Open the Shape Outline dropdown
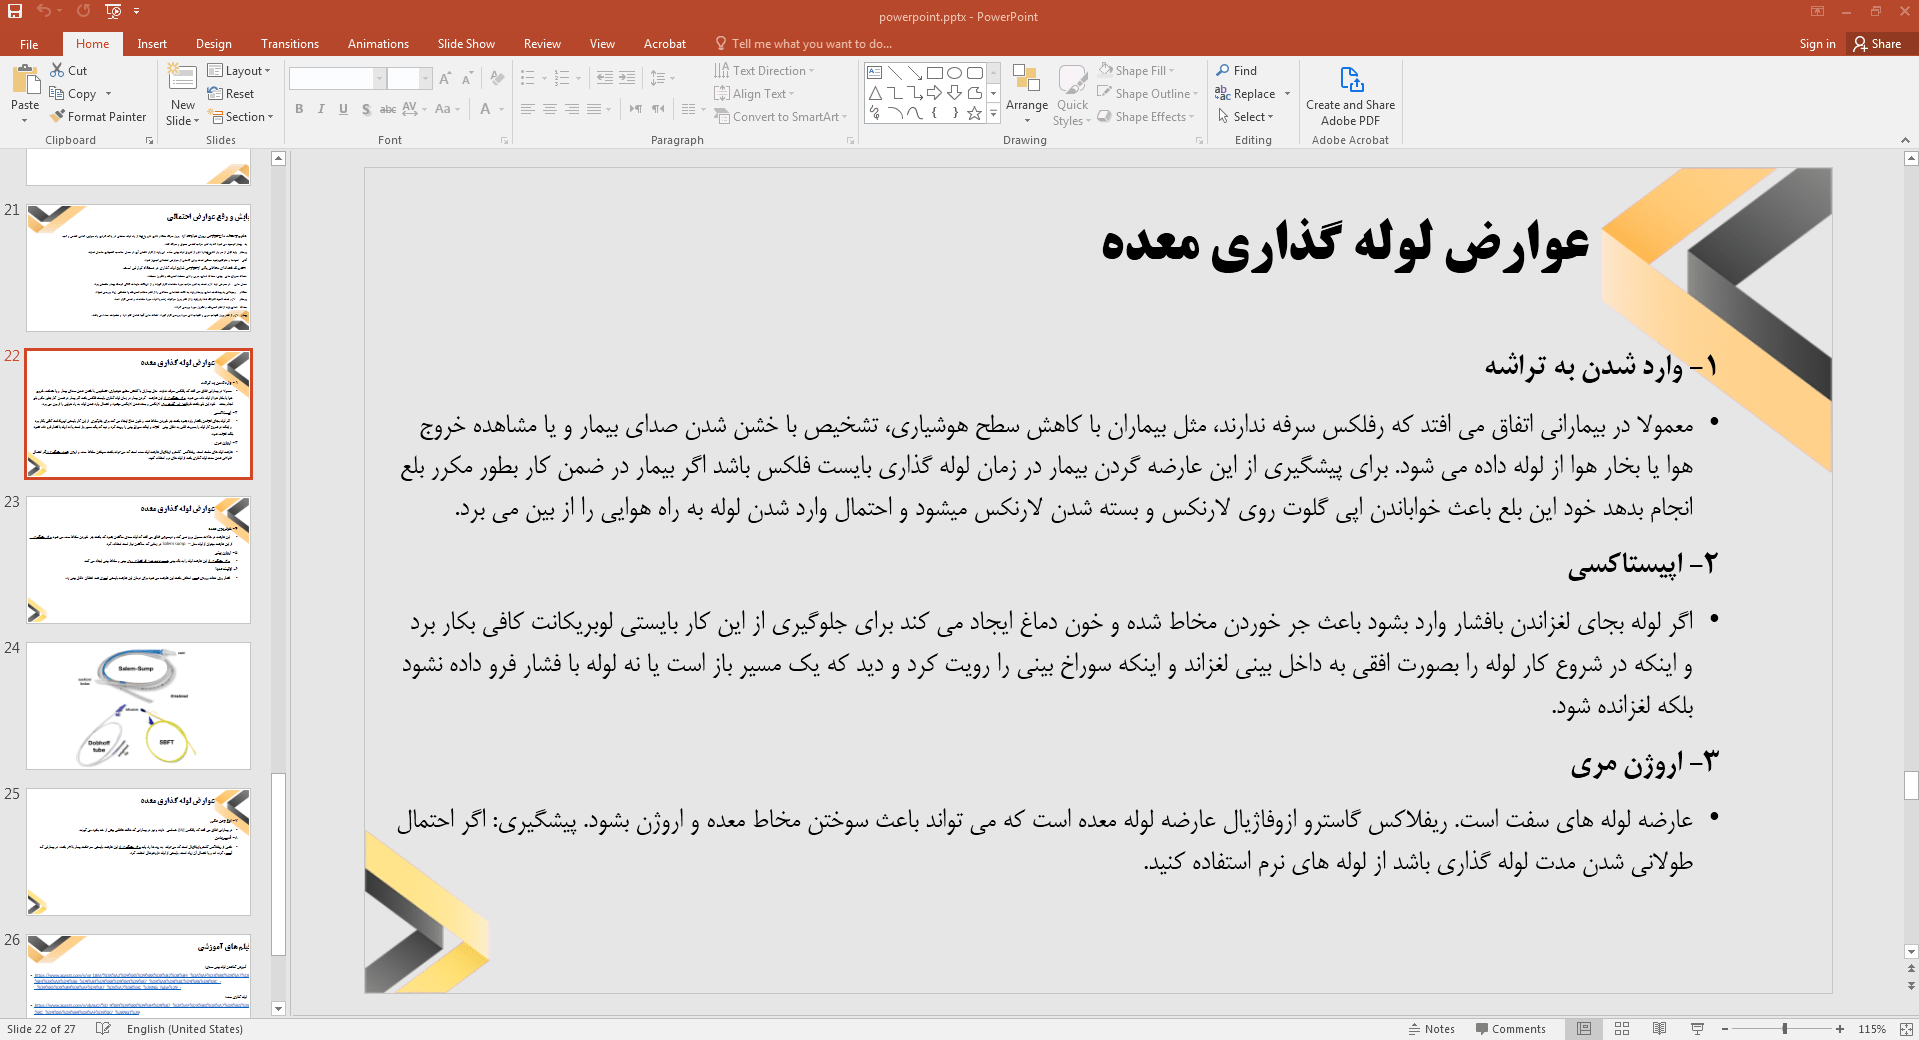 (1148, 94)
